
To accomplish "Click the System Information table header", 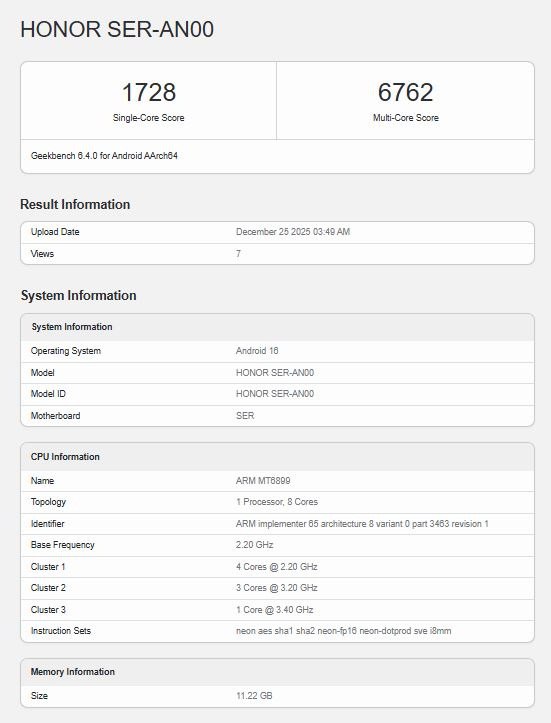I will click(72, 327).
